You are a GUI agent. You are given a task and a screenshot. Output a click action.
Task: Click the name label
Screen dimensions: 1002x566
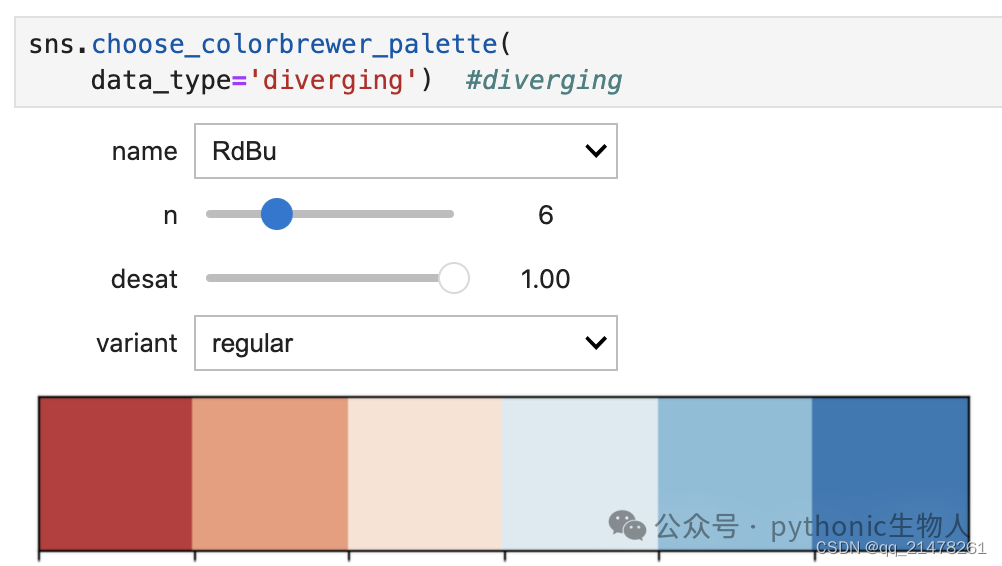(144, 152)
